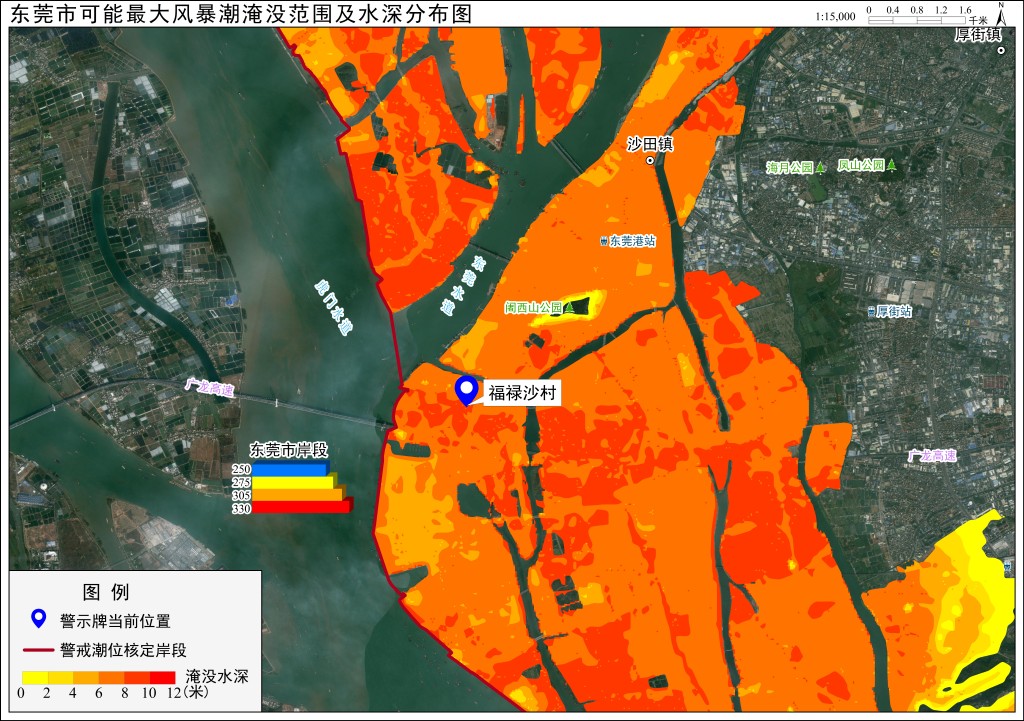This screenshot has height=721, width=1024.
Task: Click the station icon beside 厚街站
Action: tap(871, 312)
